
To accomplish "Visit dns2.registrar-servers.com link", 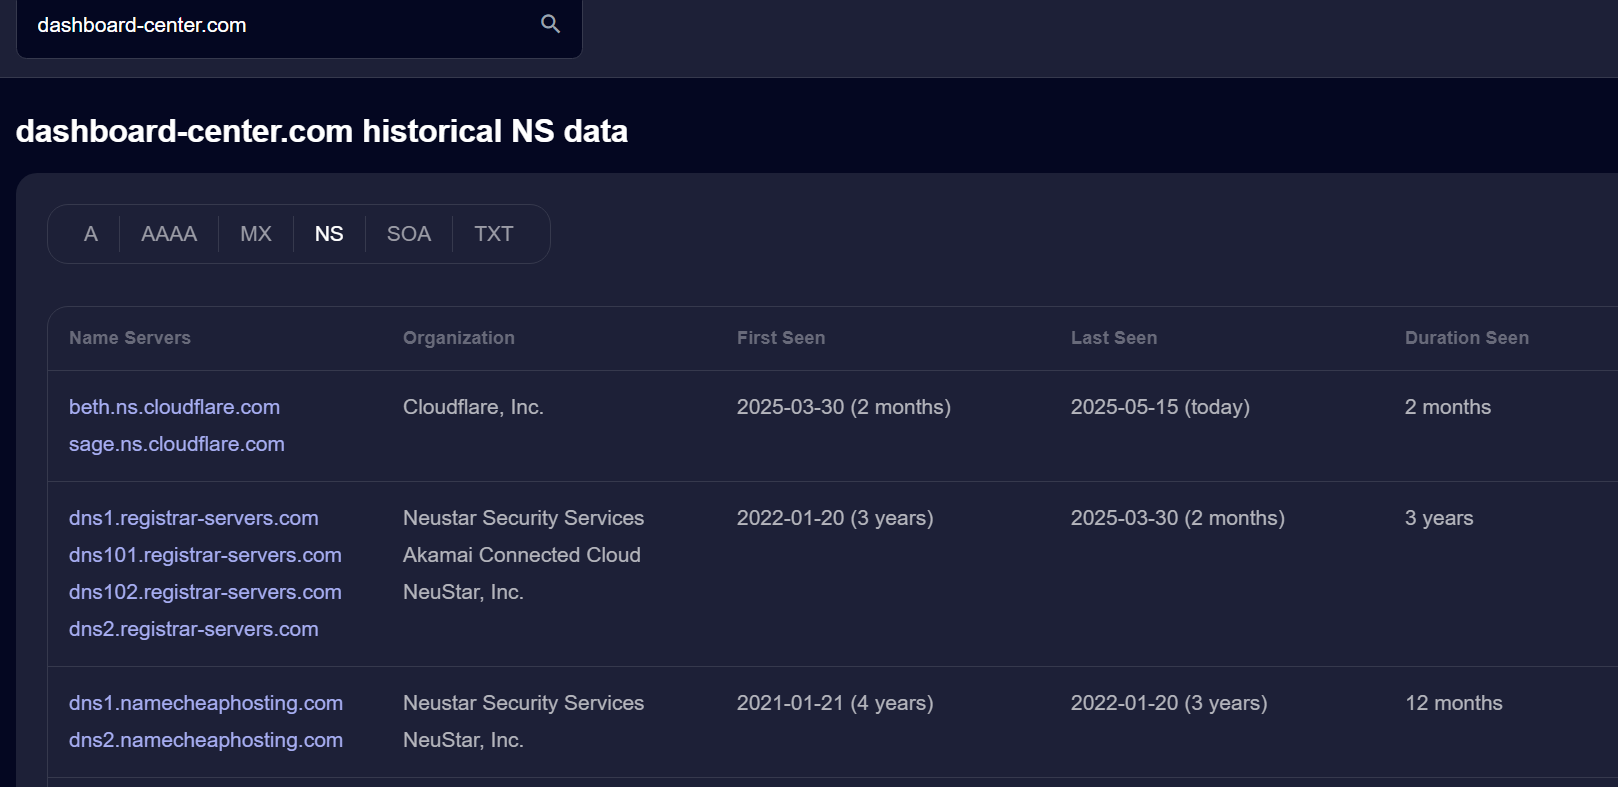I will (x=194, y=629).
